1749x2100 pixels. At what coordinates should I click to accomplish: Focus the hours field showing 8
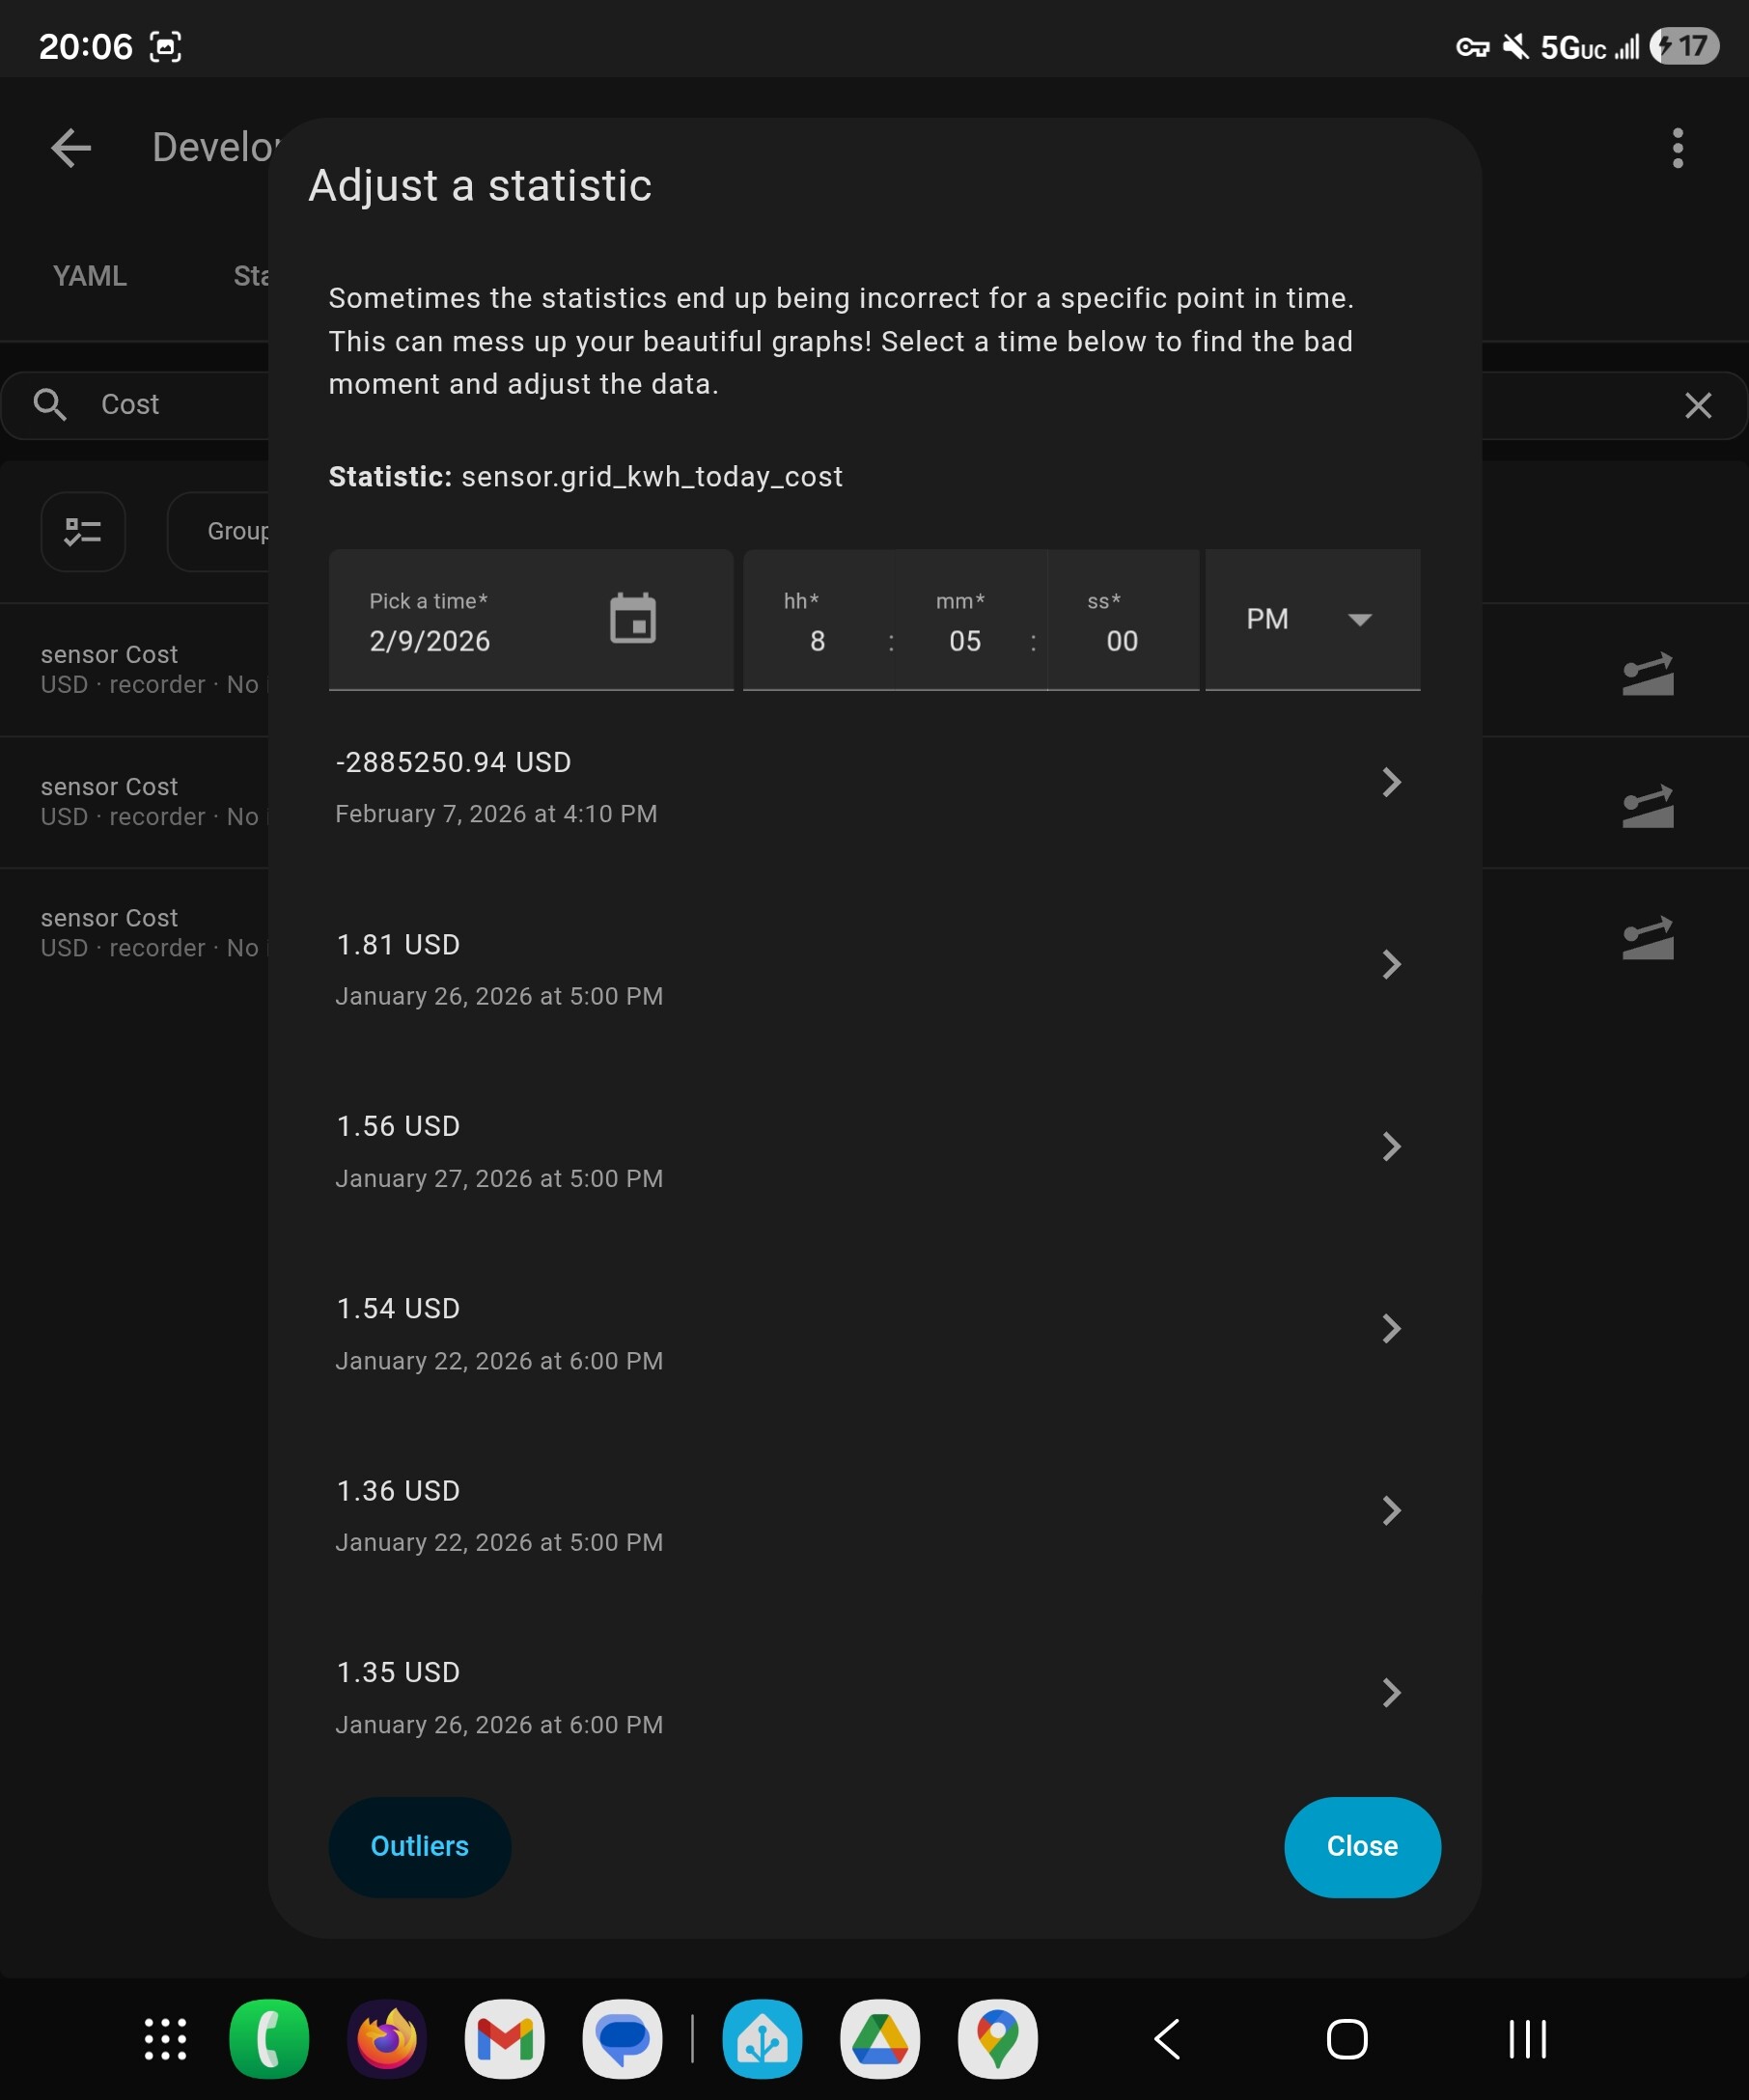point(818,619)
